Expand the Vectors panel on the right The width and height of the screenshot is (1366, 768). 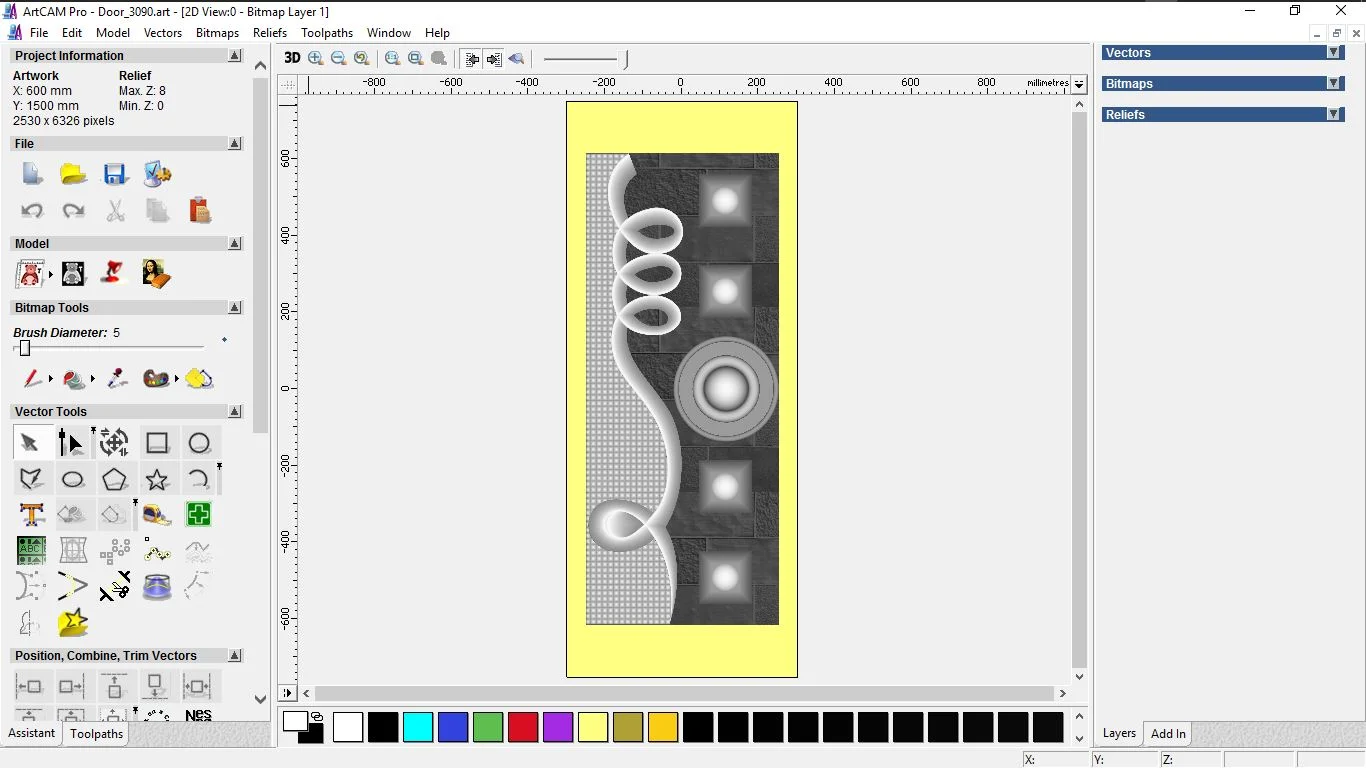1333,53
